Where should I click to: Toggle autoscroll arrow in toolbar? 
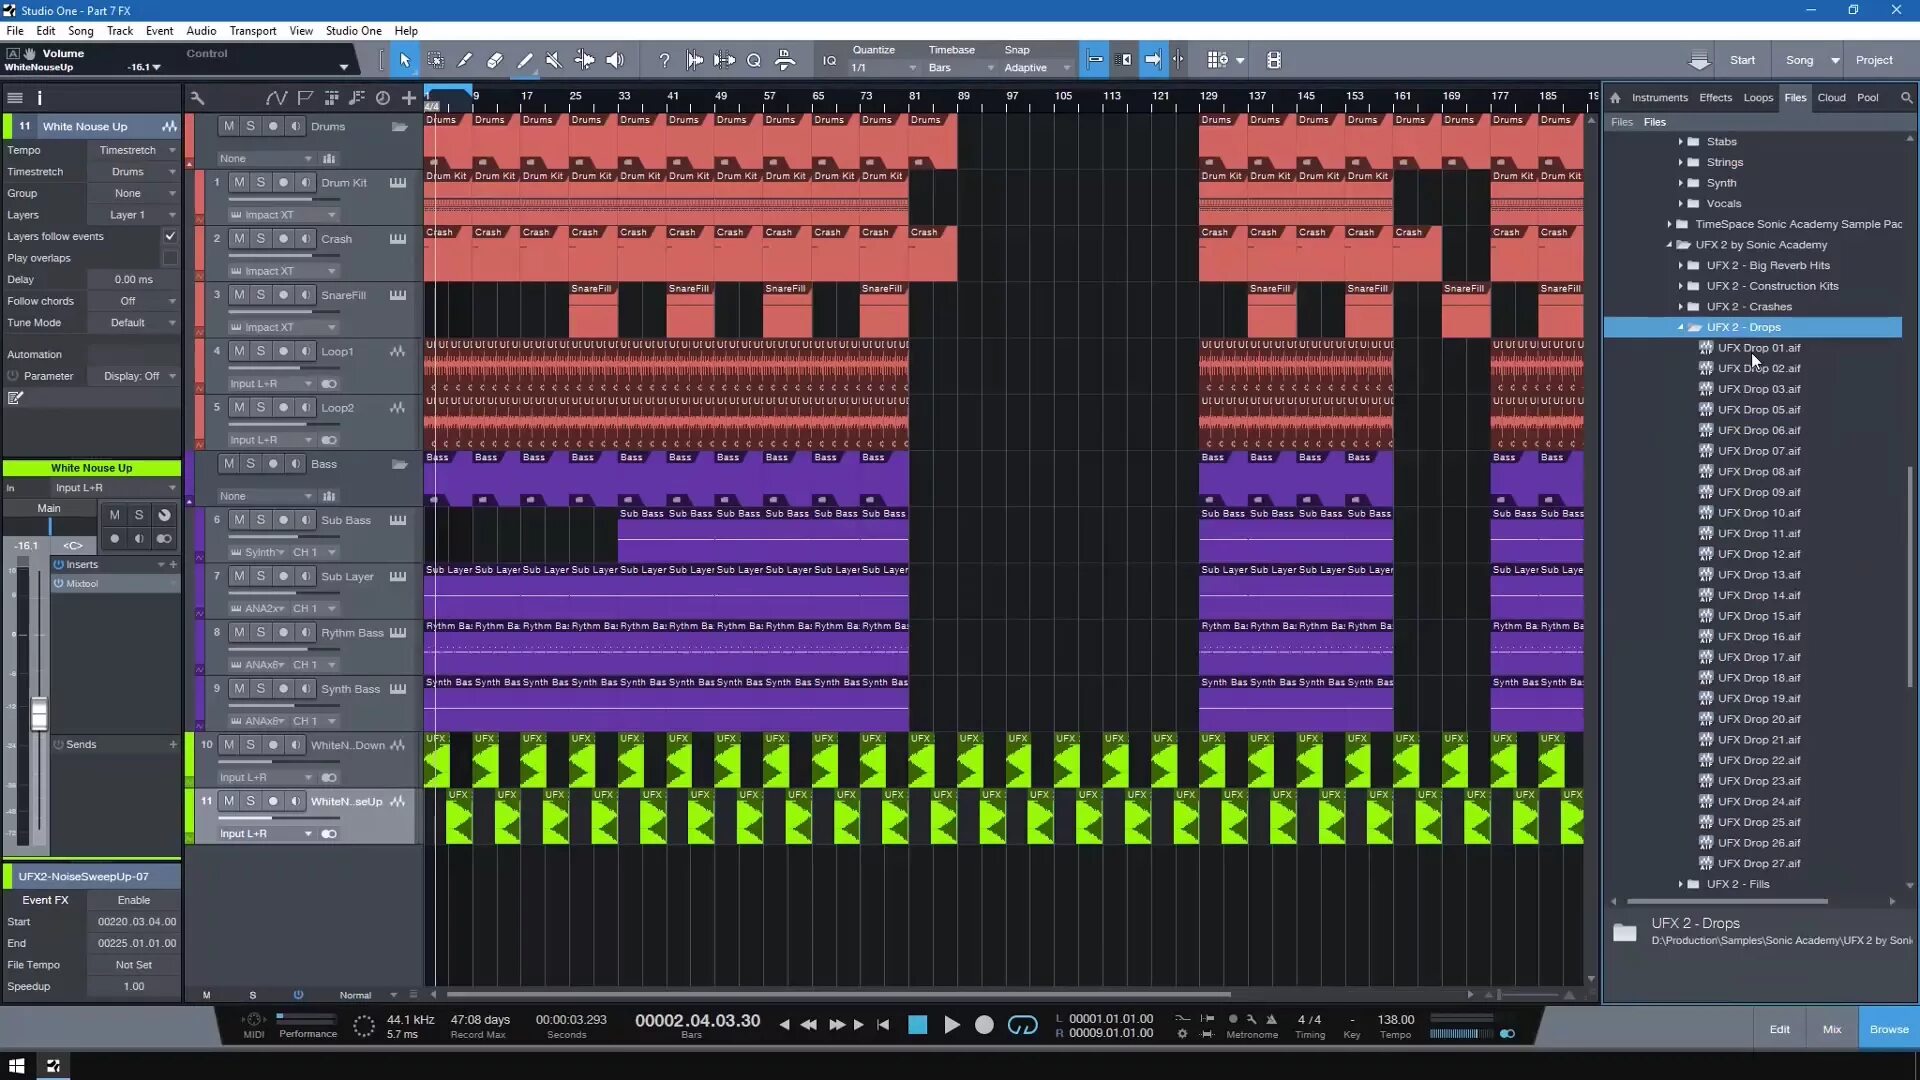point(1153,60)
